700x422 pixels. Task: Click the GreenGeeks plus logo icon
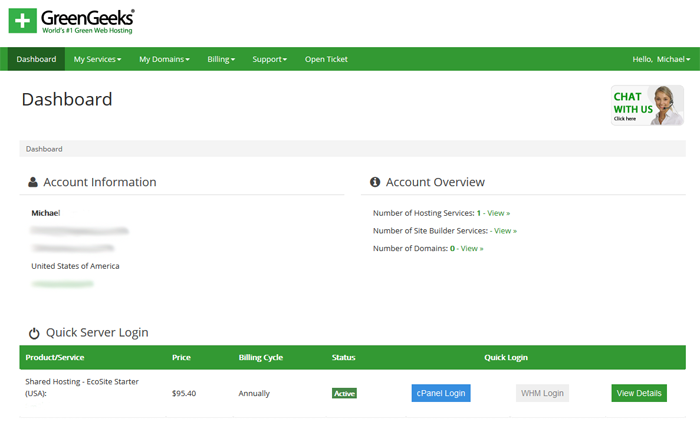pyautogui.click(x=22, y=21)
